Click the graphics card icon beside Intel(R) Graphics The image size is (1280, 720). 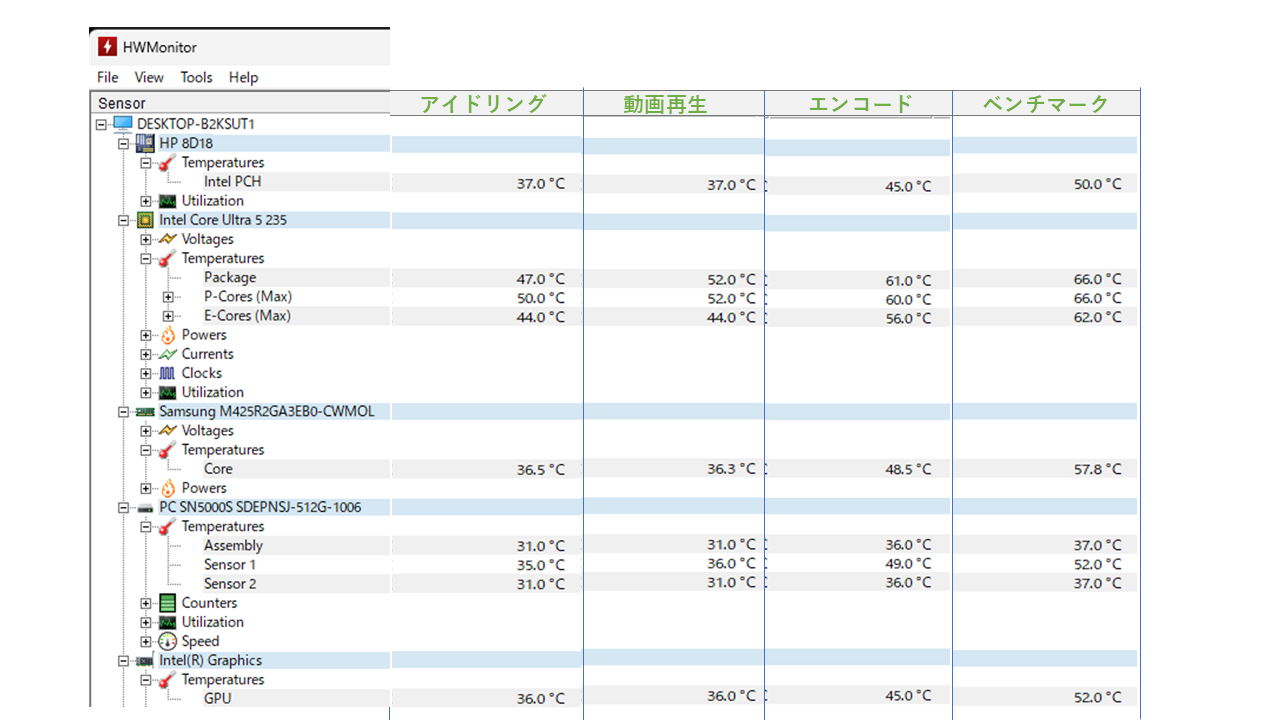145,660
